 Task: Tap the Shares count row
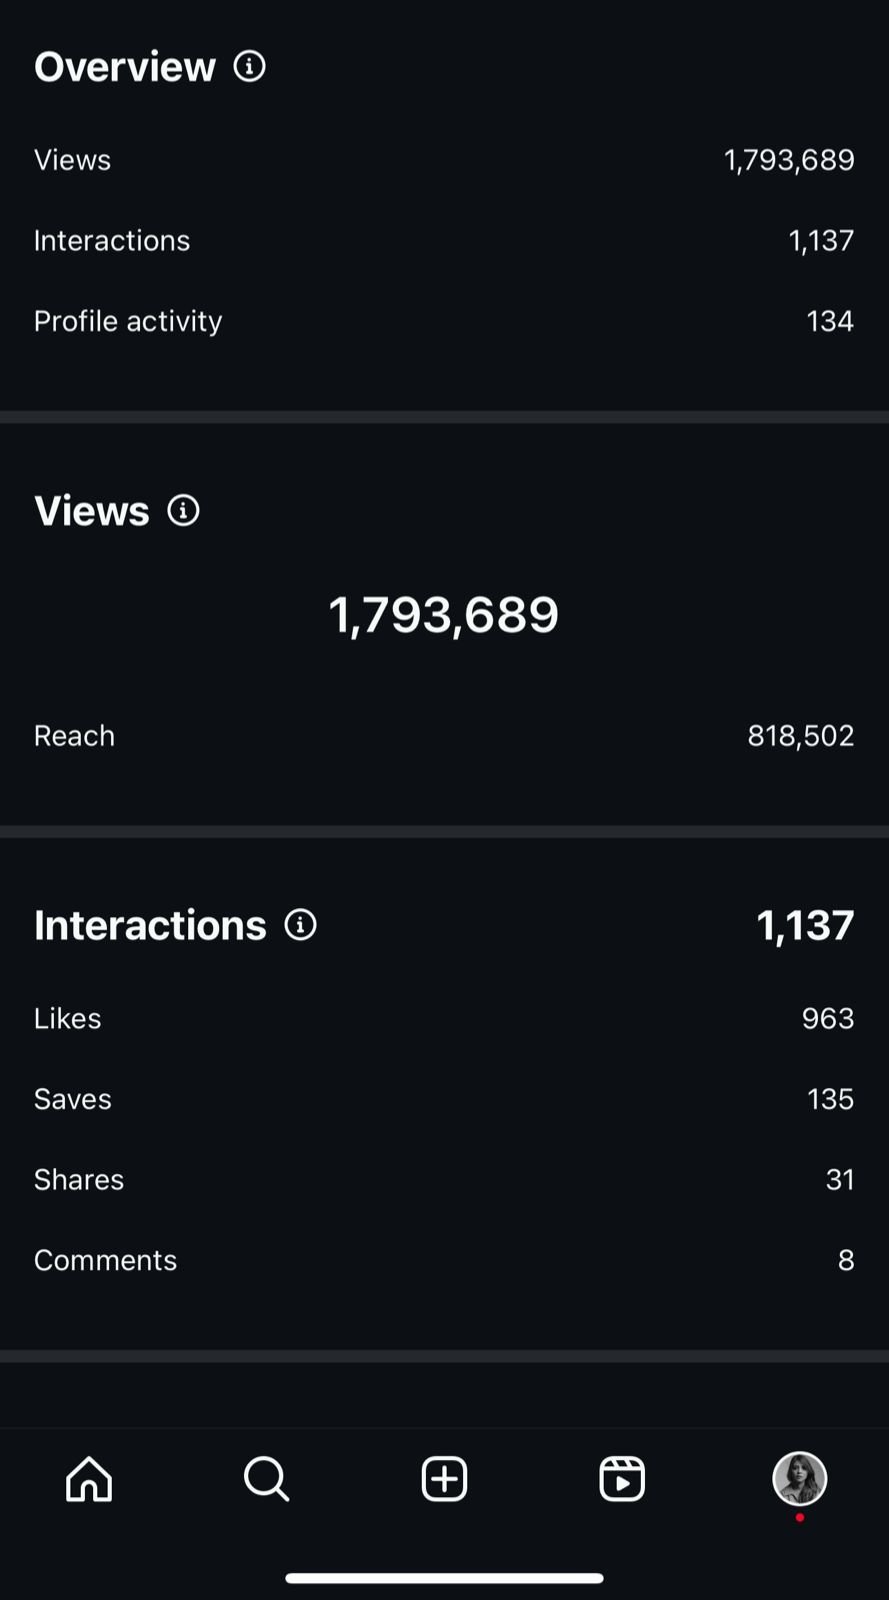(x=444, y=1180)
